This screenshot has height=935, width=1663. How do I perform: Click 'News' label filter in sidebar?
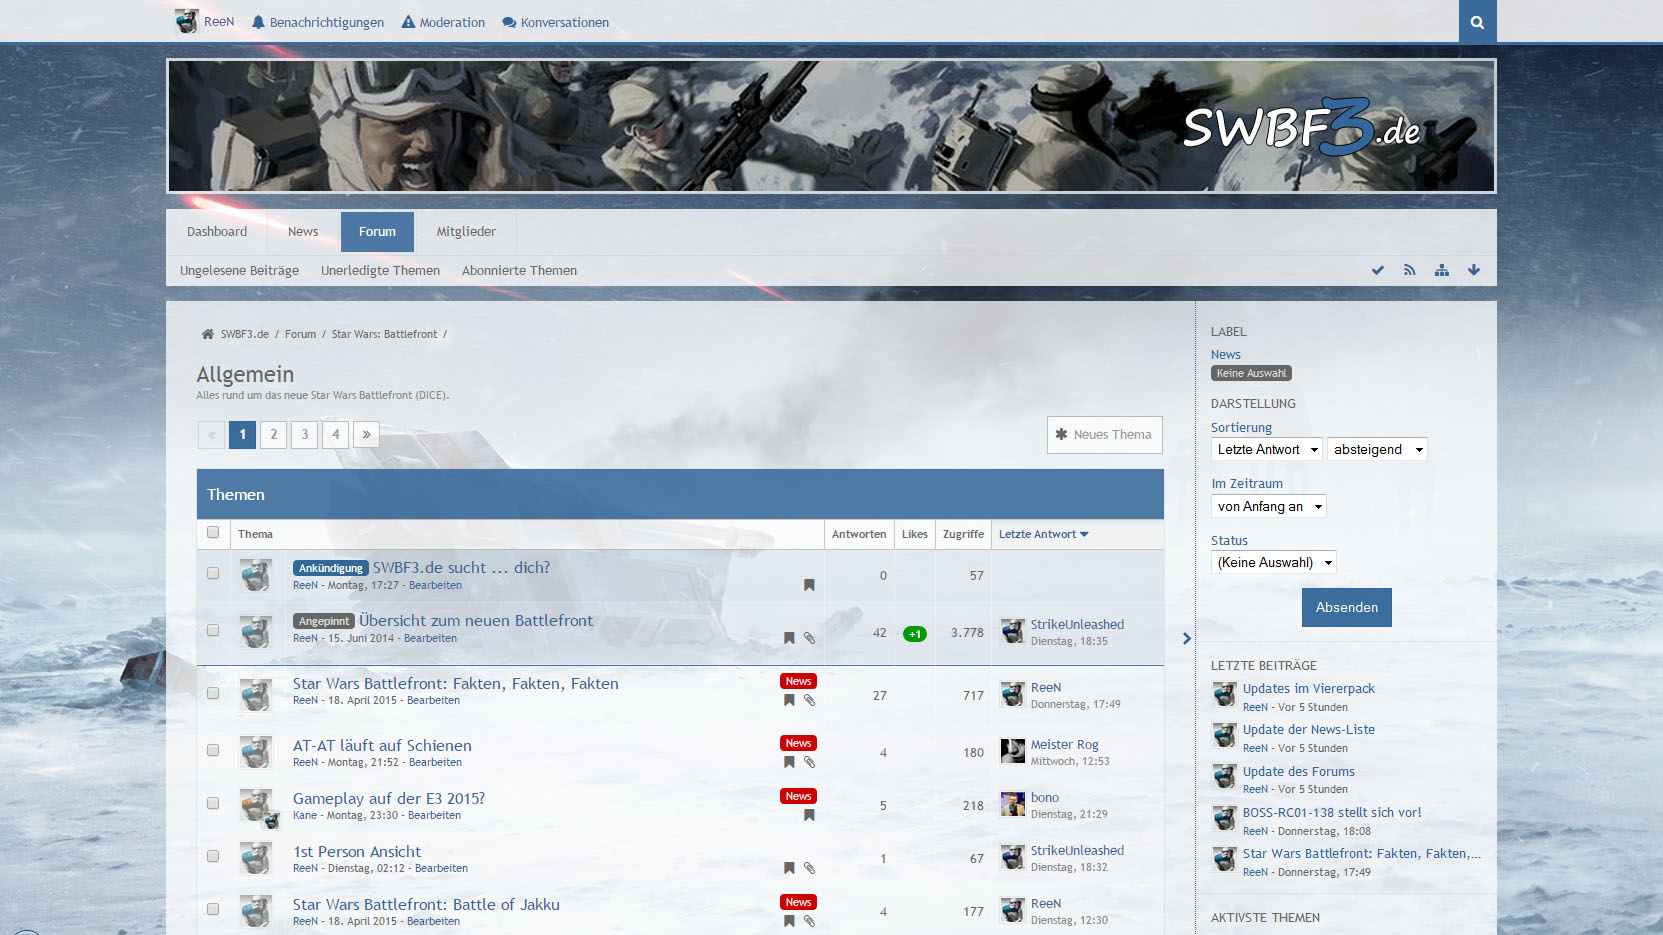point(1225,354)
